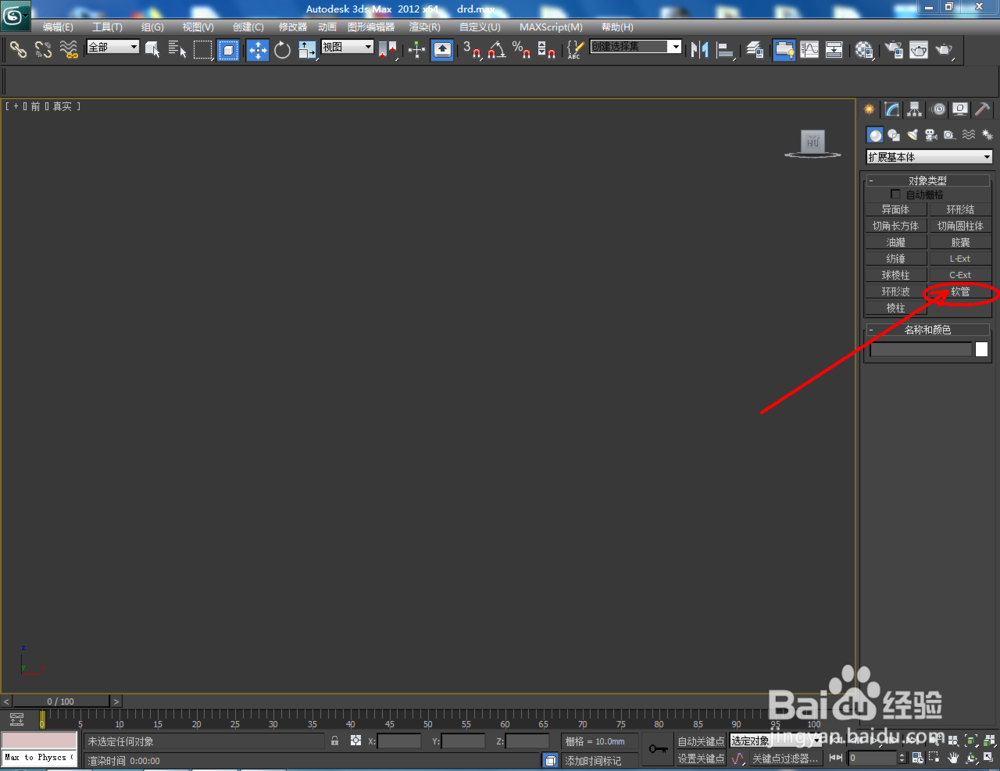The height and width of the screenshot is (771, 1000).
Task: Open the 全部 selection filter dropdown
Action: coord(112,47)
